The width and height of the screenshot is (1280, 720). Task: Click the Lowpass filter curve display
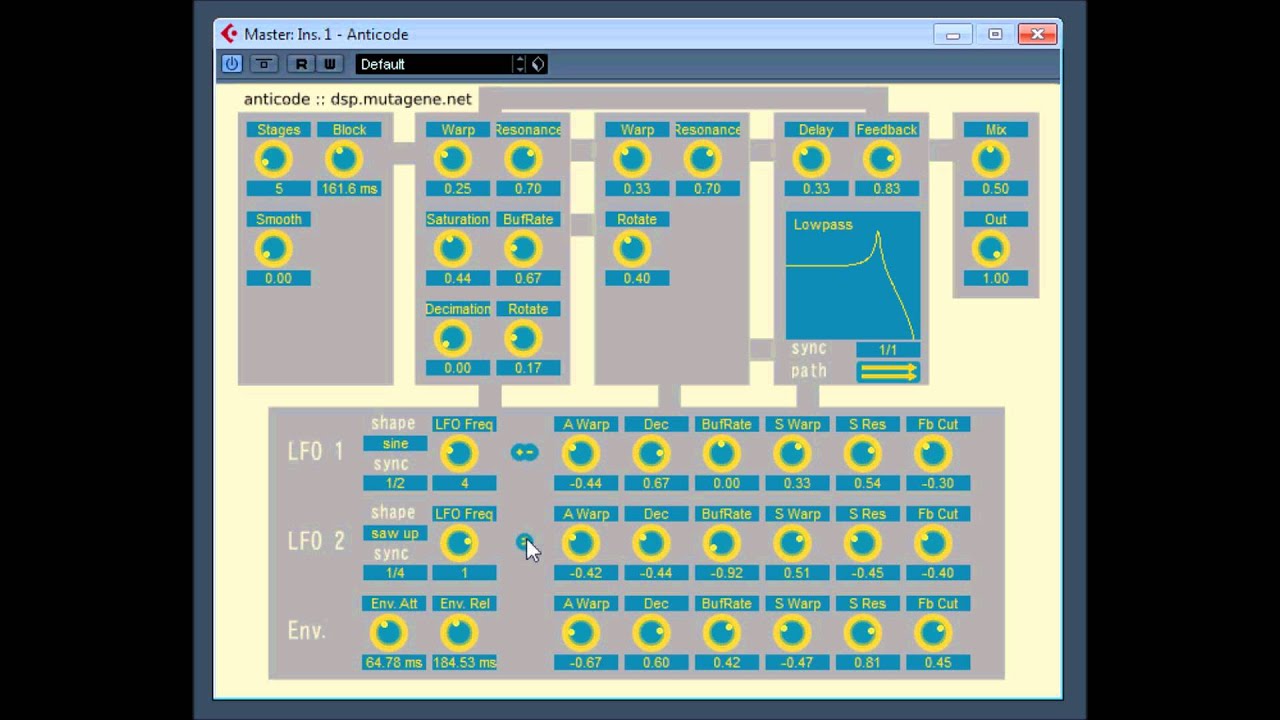click(853, 276)
